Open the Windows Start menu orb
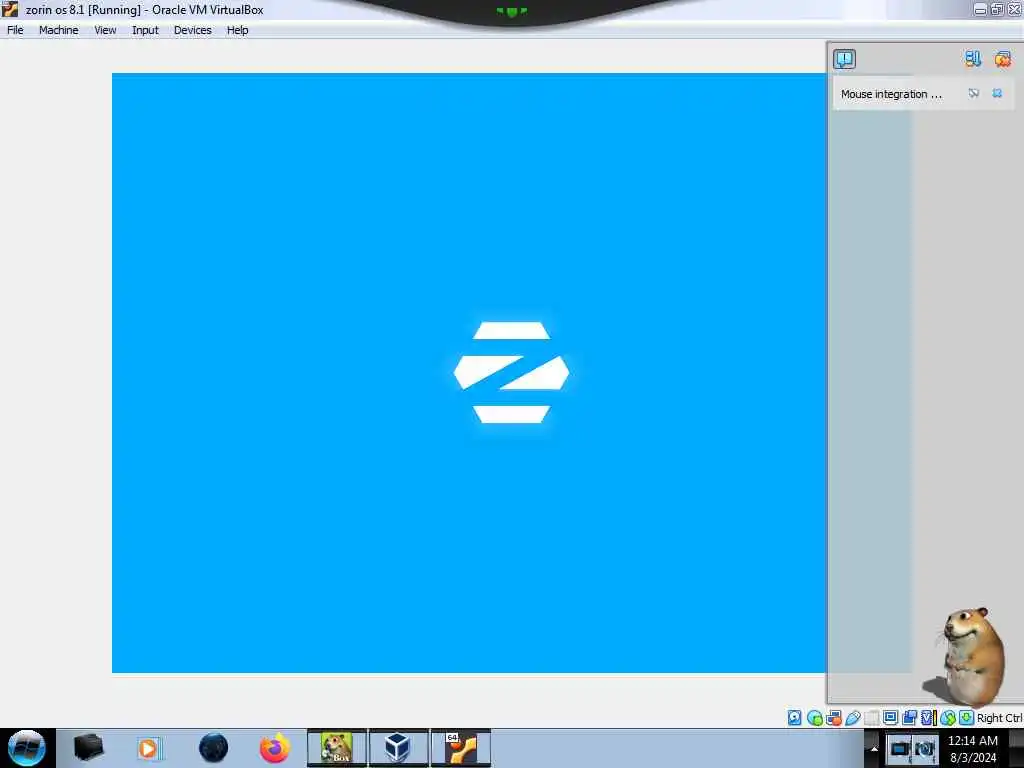This screenshot has width=1024, height=768. pyautogui.click(x=27, y=748)
